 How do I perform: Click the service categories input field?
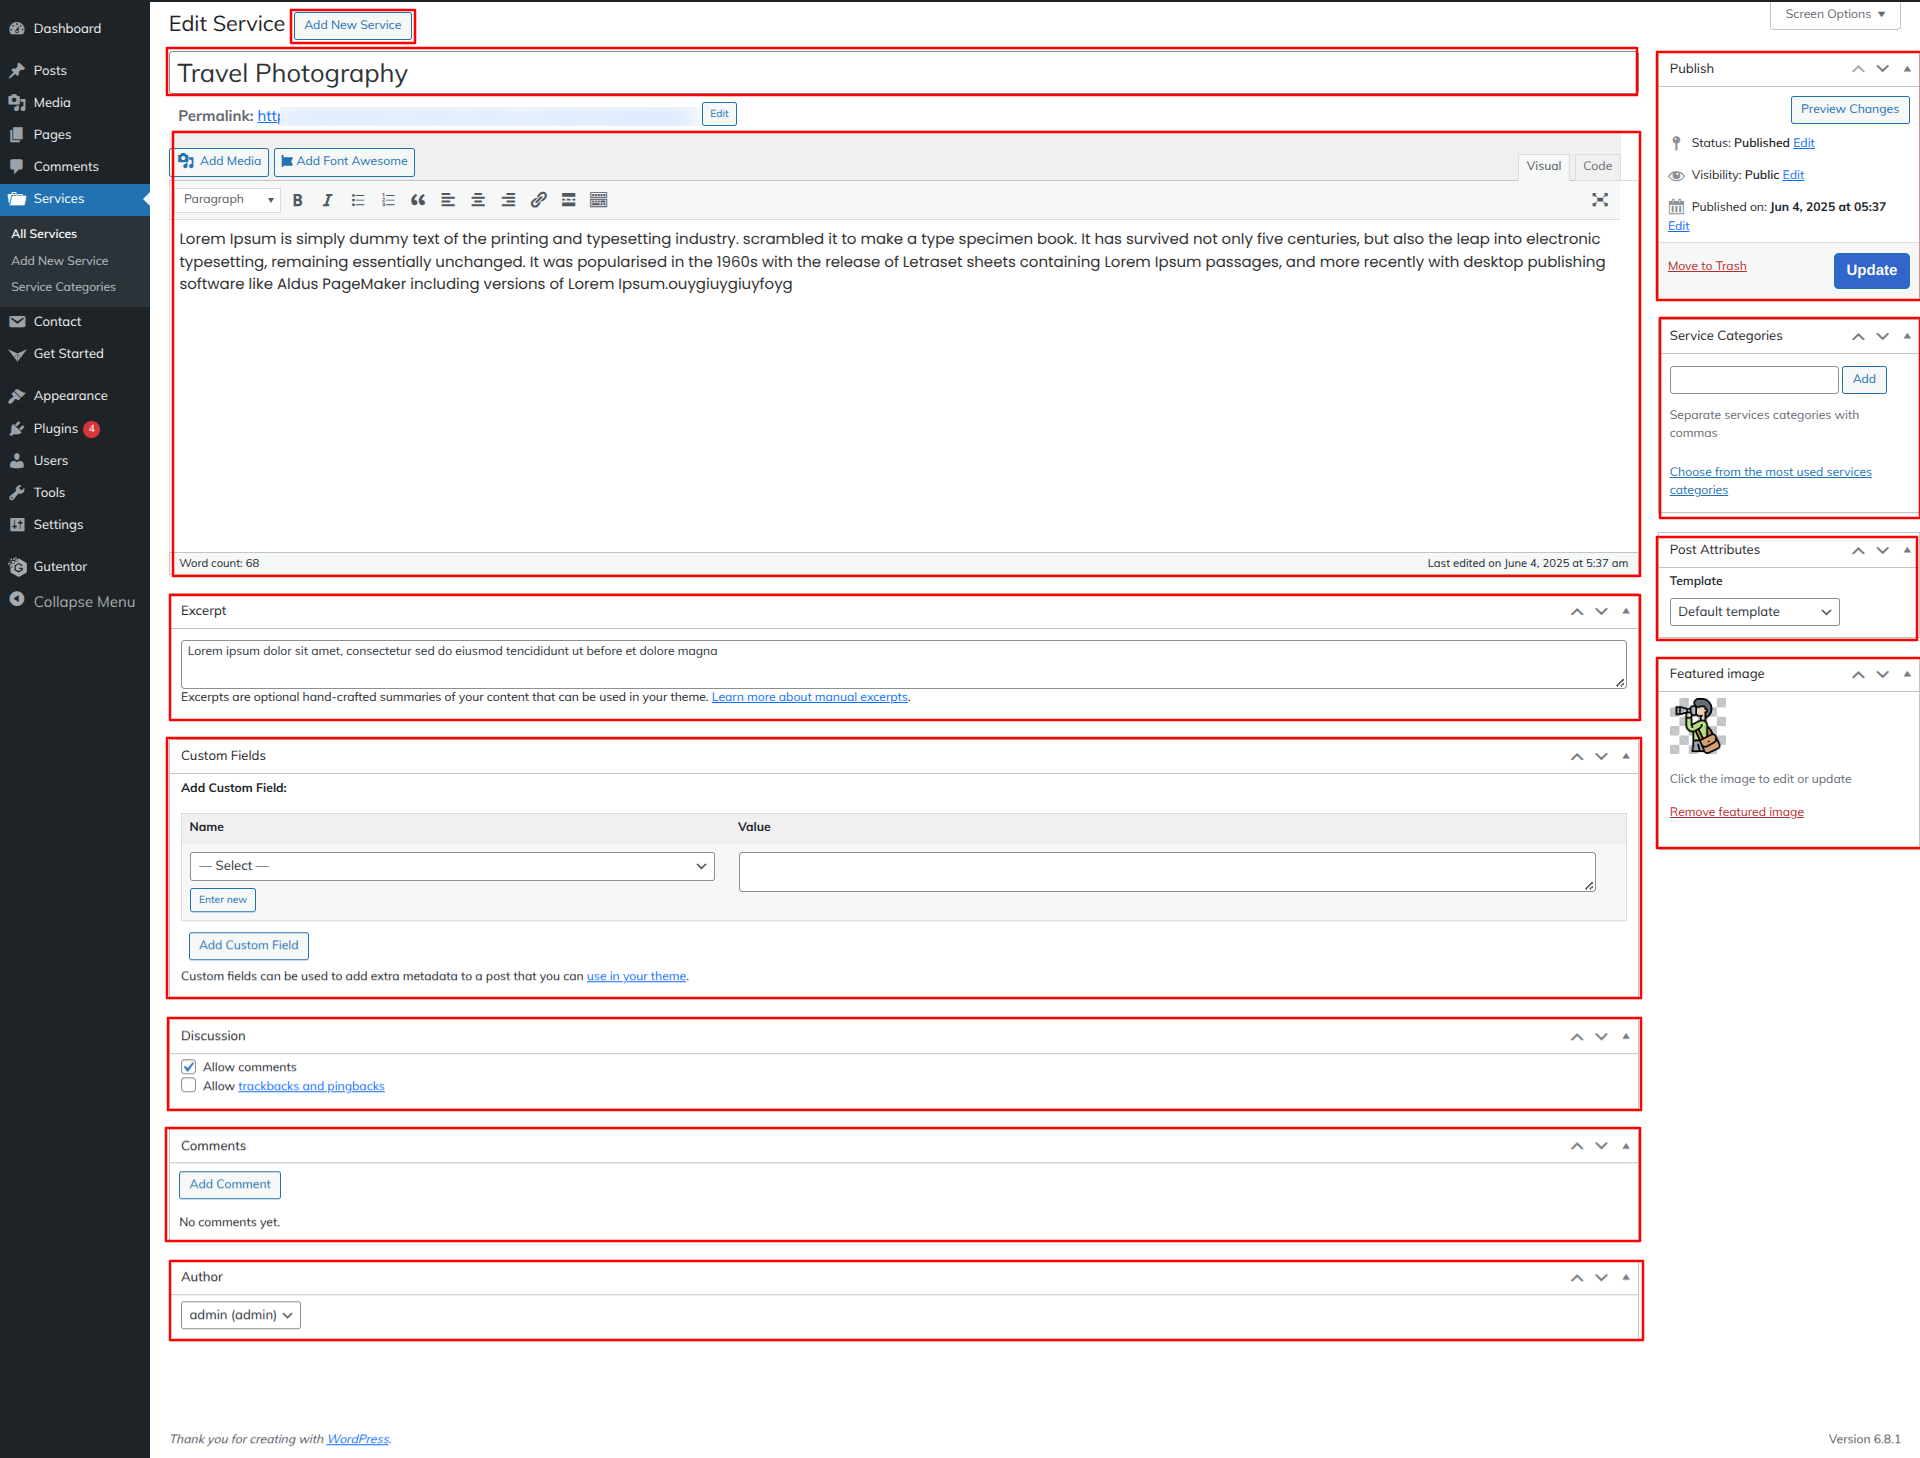point(1754,379)
